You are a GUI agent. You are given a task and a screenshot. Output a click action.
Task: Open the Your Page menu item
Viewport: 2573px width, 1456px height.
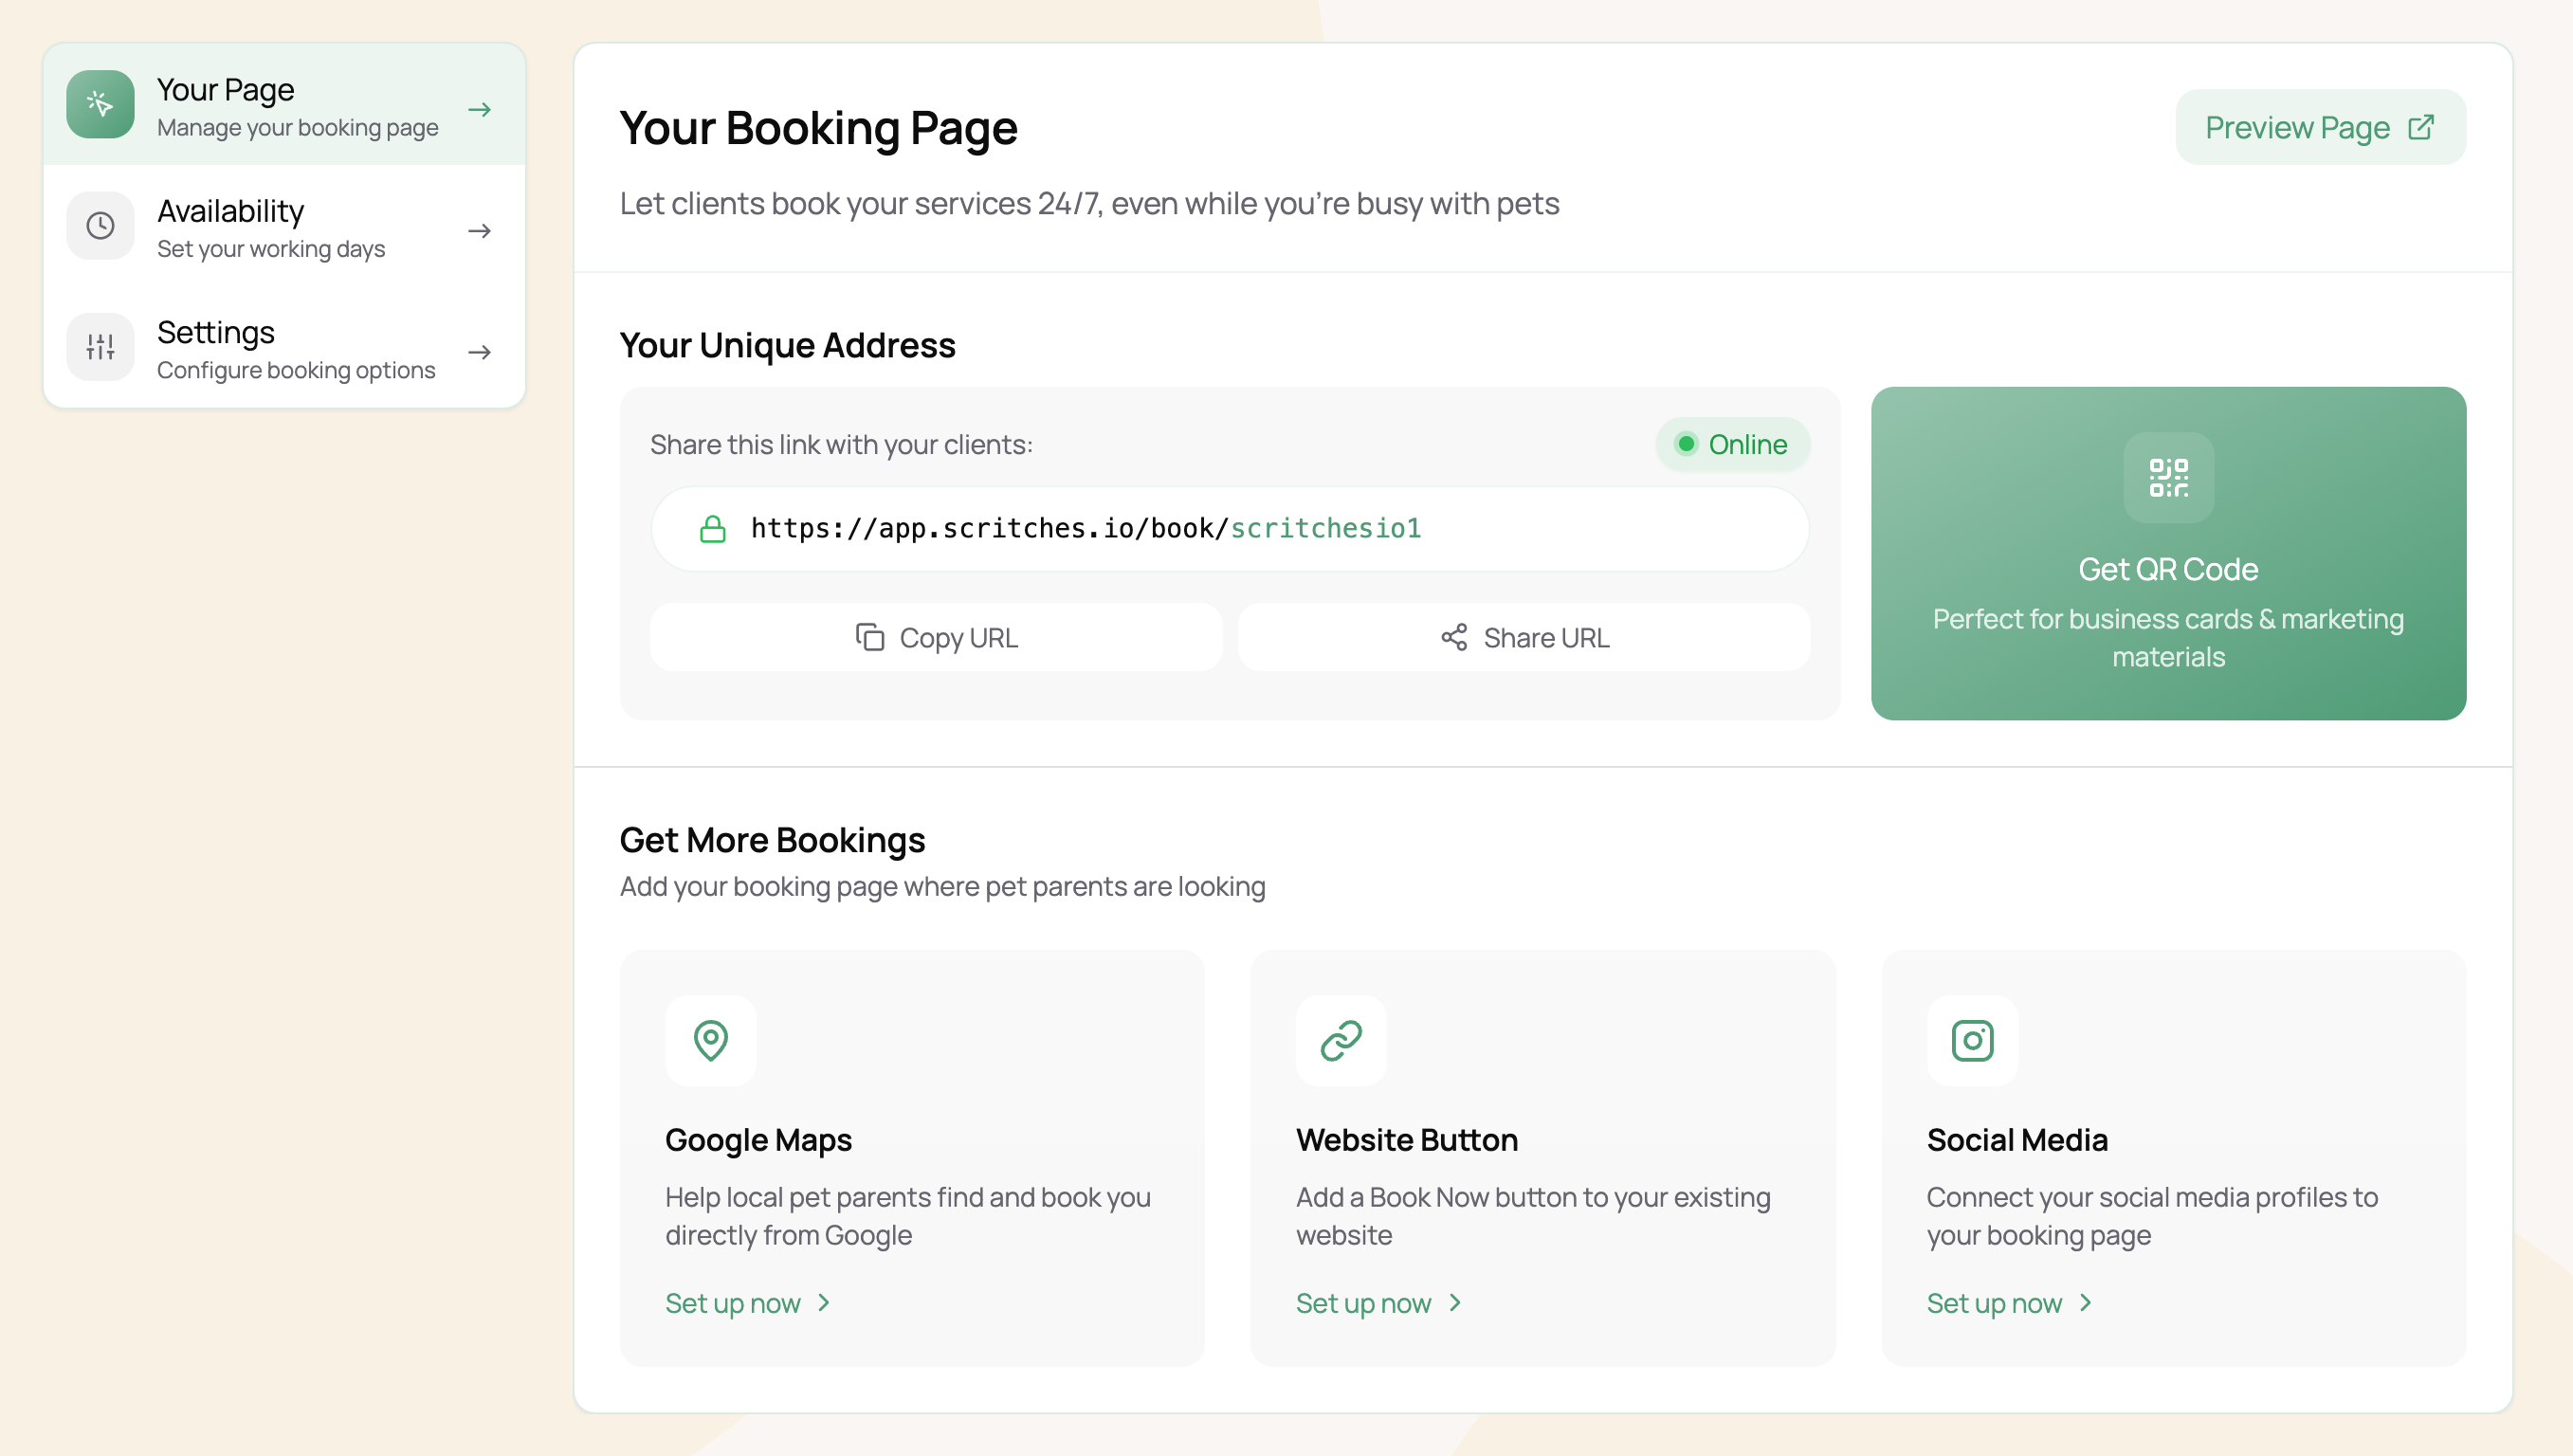284,105
